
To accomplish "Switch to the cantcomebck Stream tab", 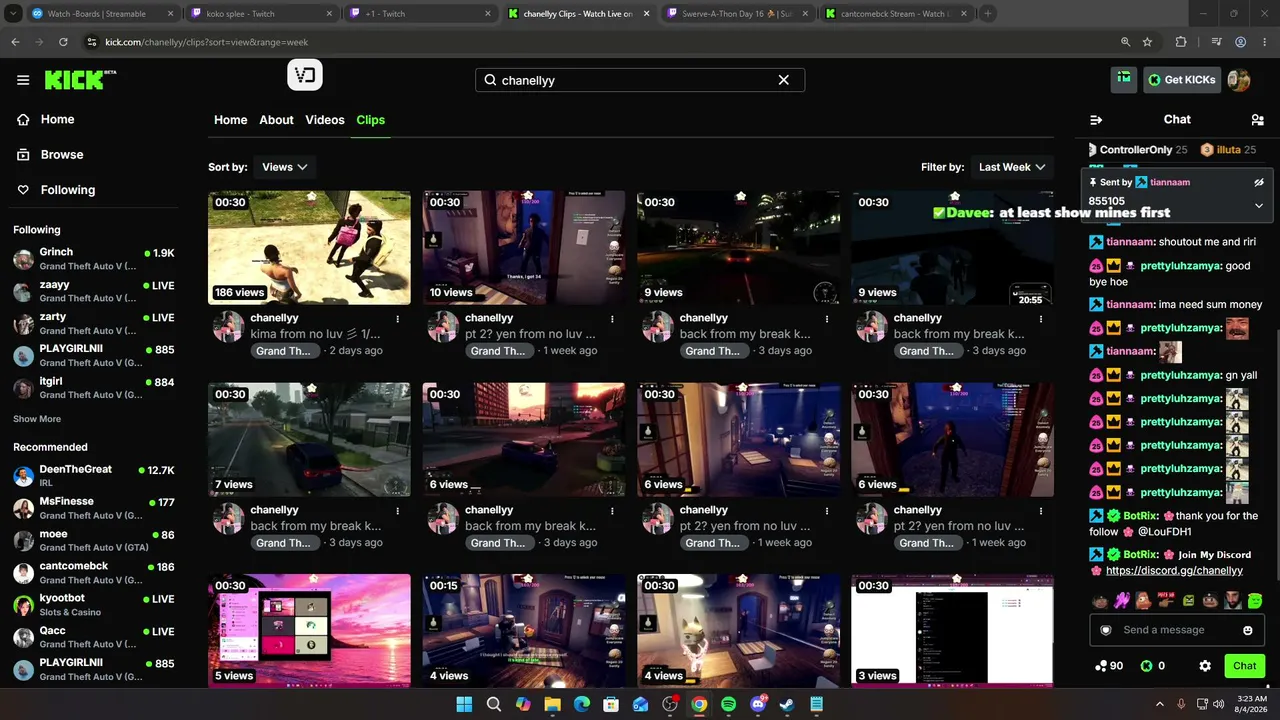I will (895, 14).
